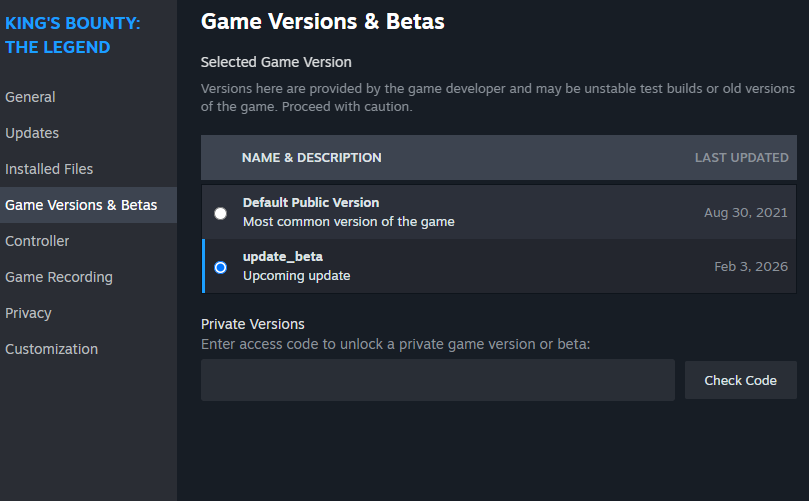Focus the private access code input field
The image size is (809, 501).
[x=437, y=380]
